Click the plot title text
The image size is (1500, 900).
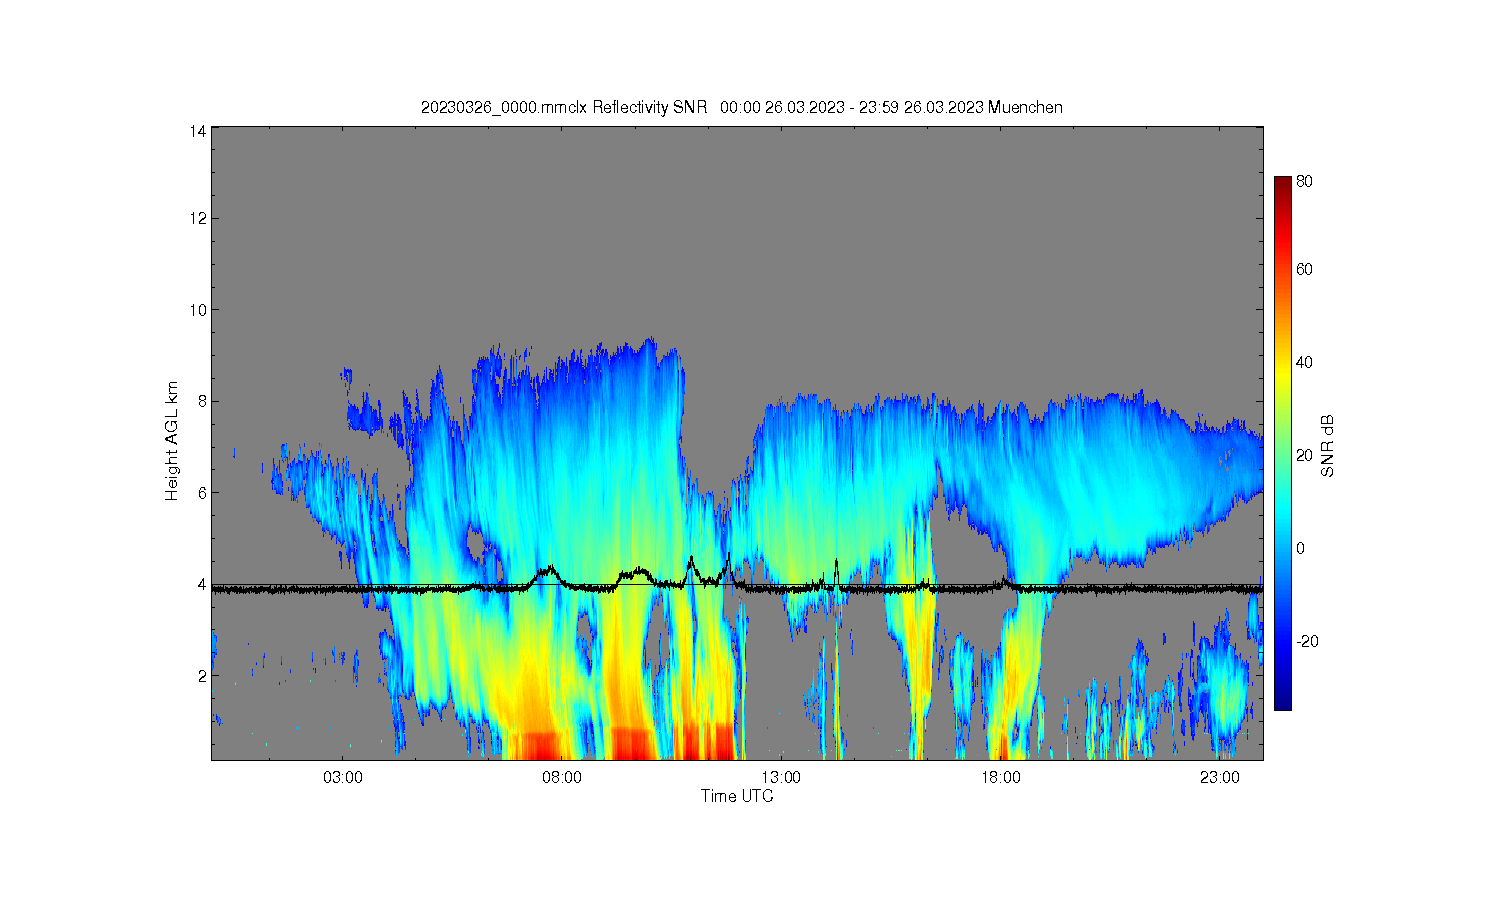pyautogui.click(x=742, y=107)
